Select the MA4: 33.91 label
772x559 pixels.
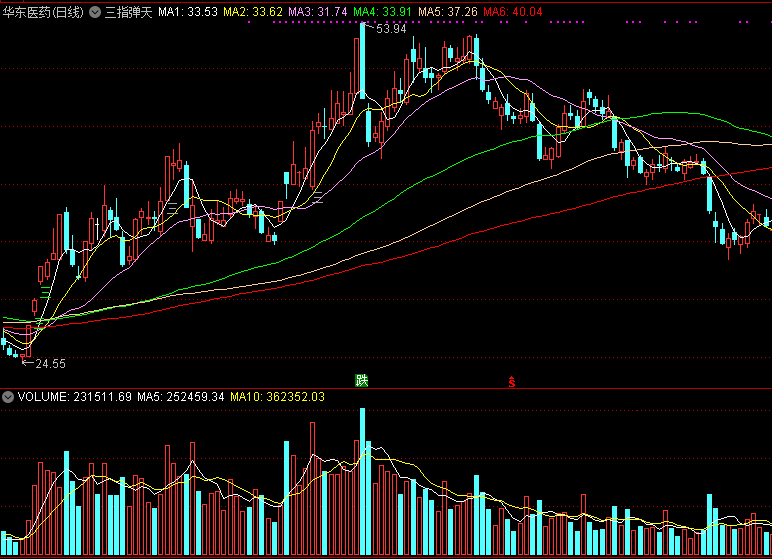(x=383, y=12)
